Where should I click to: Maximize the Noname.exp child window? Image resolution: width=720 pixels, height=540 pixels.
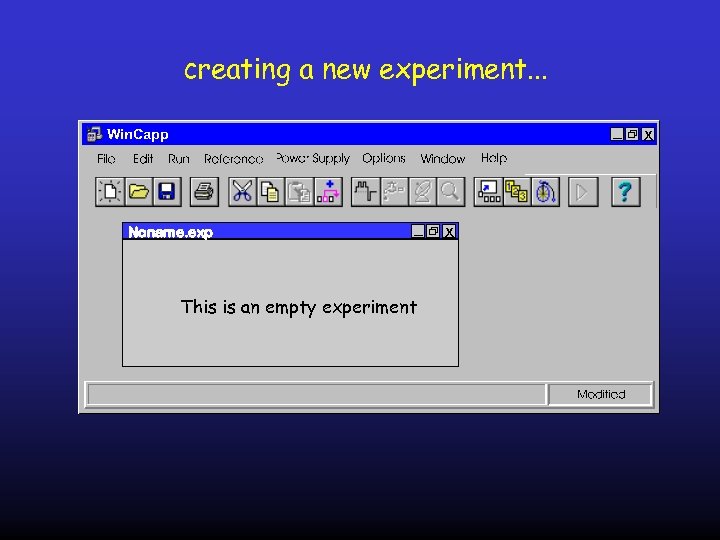[433, 231]
